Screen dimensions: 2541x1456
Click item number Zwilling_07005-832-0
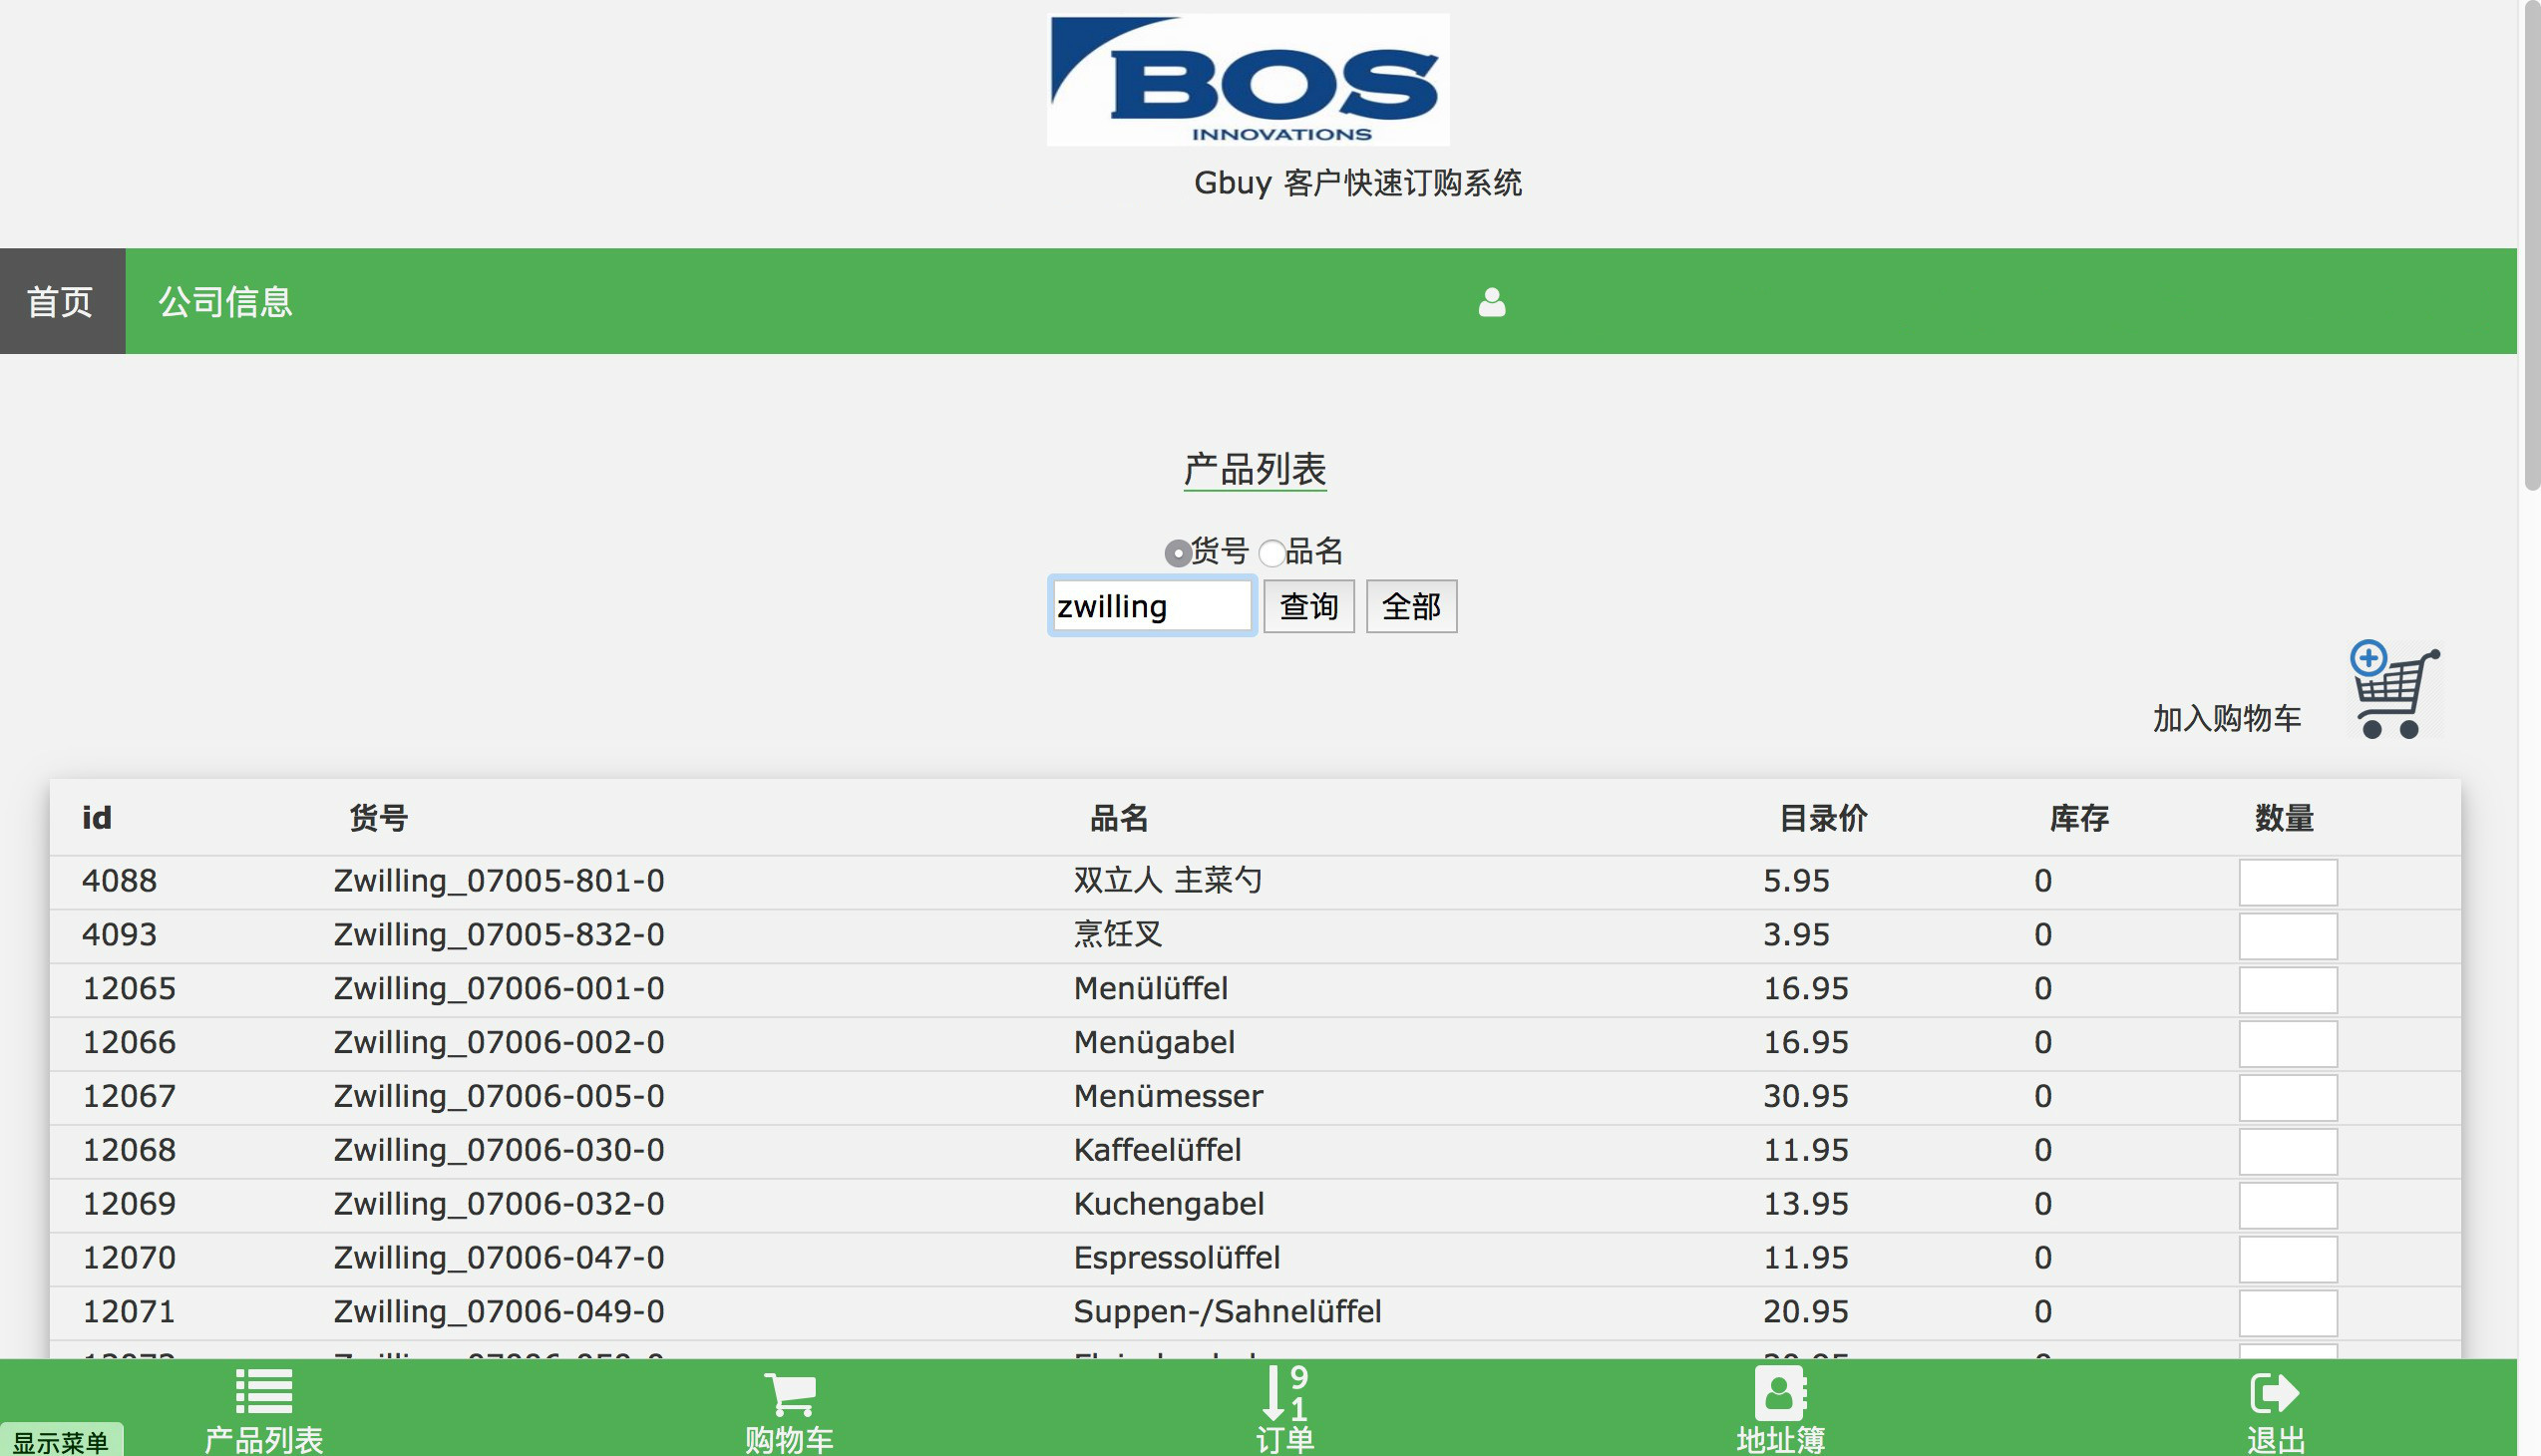pyautogui.click(x=498, y=935)
